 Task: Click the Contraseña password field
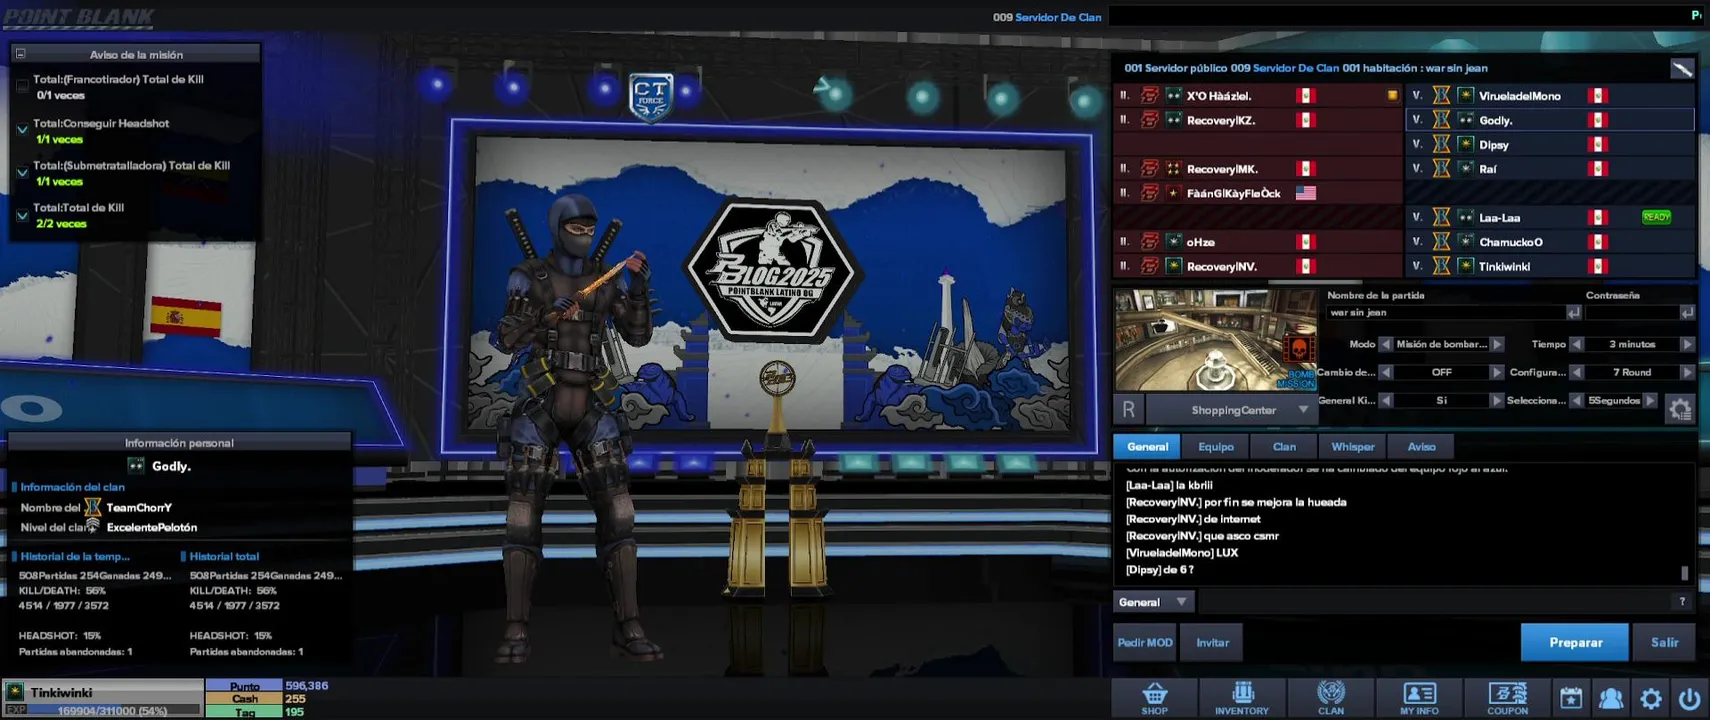click(1631, 313)
